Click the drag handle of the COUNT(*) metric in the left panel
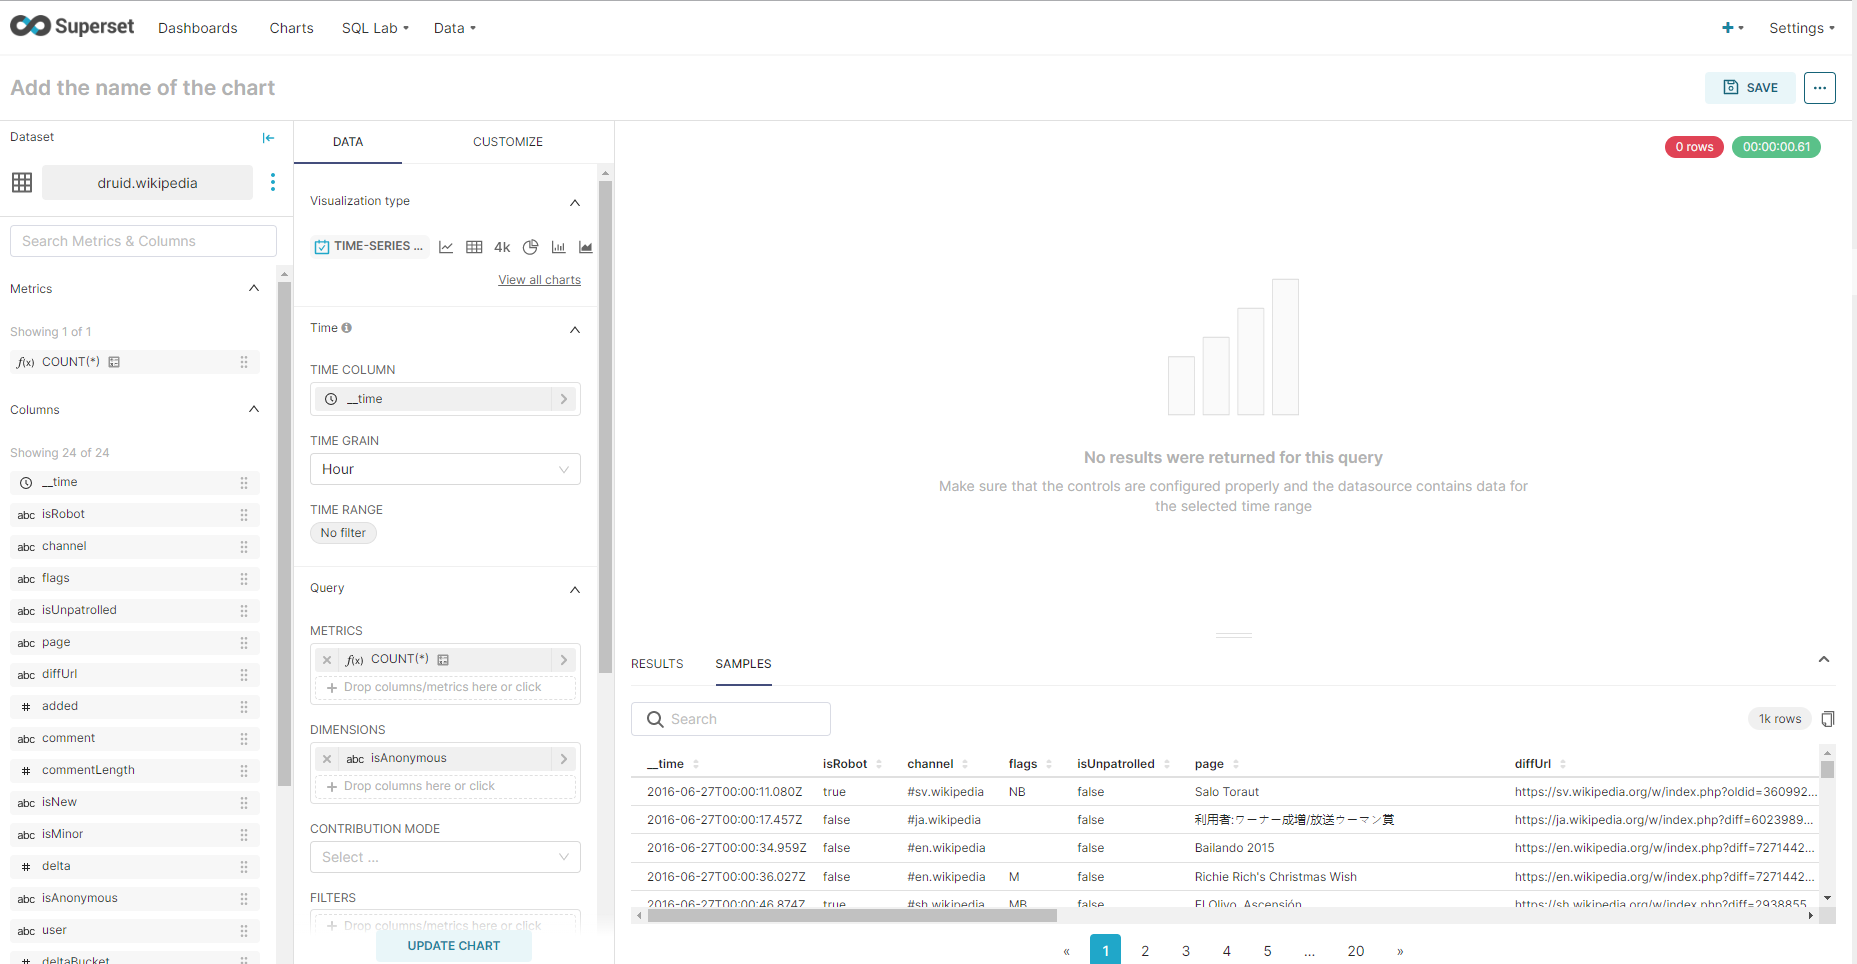The height and width of the screenshot is (964, 1857). click(244, 362)
